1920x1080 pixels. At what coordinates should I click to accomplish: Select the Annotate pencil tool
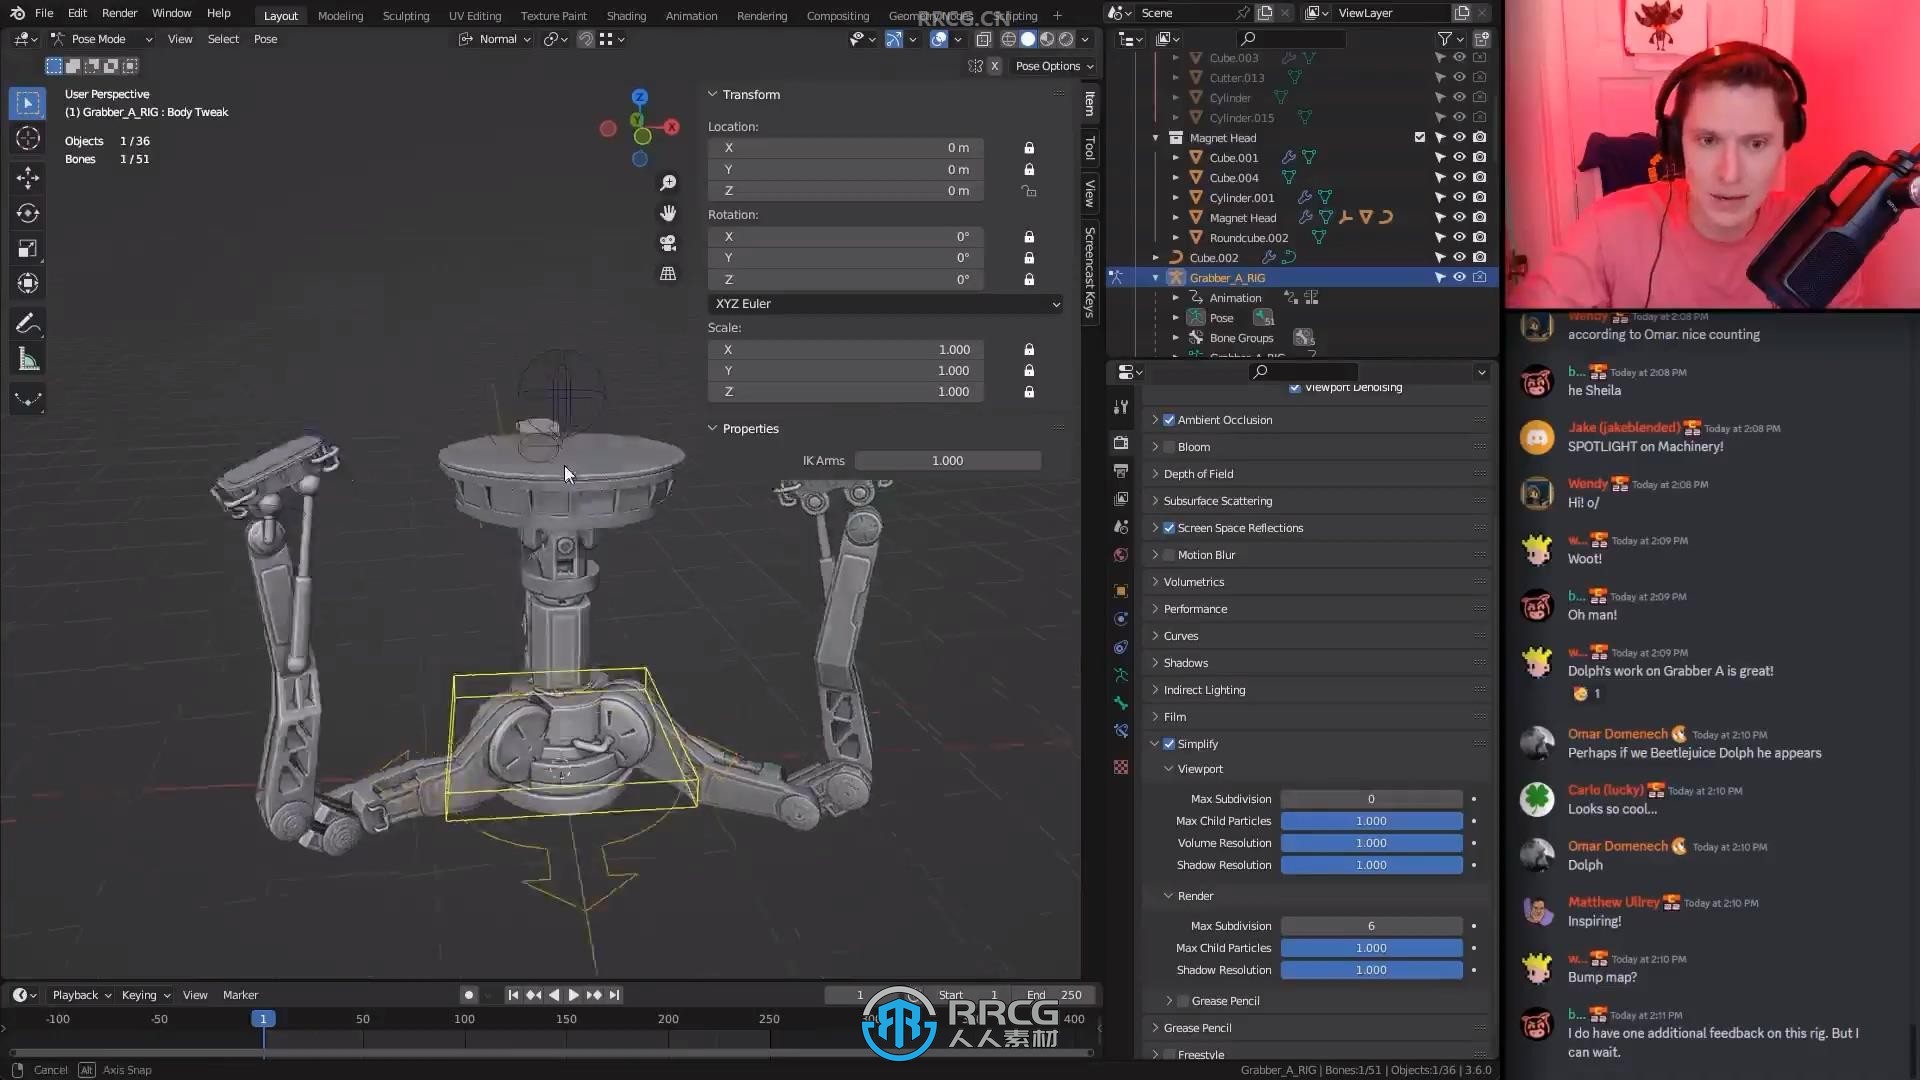point(28,323)
